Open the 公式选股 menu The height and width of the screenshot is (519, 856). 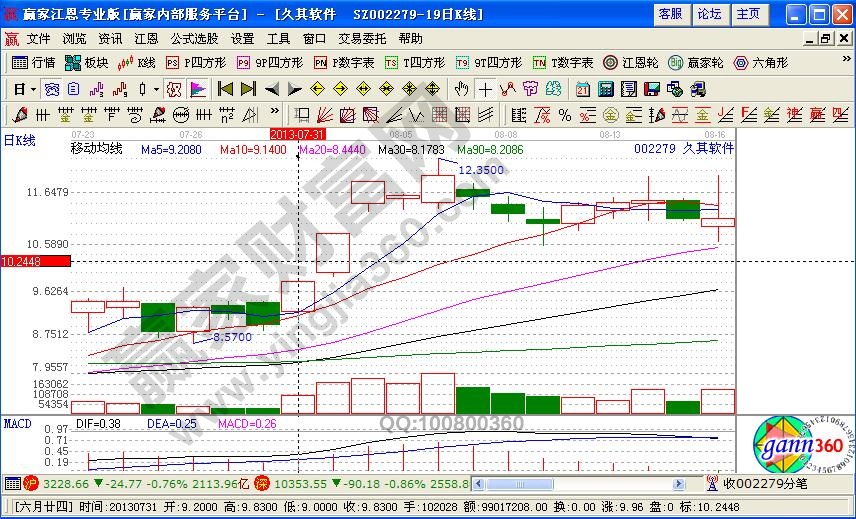pos(194,39)
